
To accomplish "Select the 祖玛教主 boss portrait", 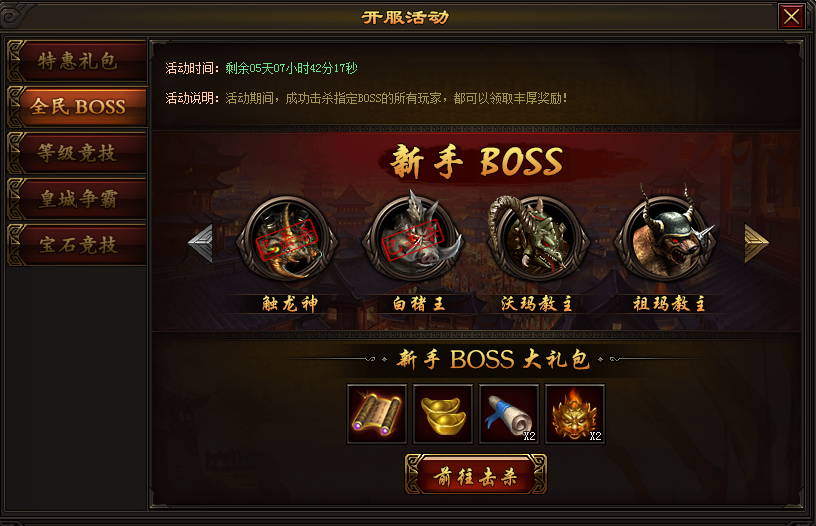I will [x=666, y=240].
